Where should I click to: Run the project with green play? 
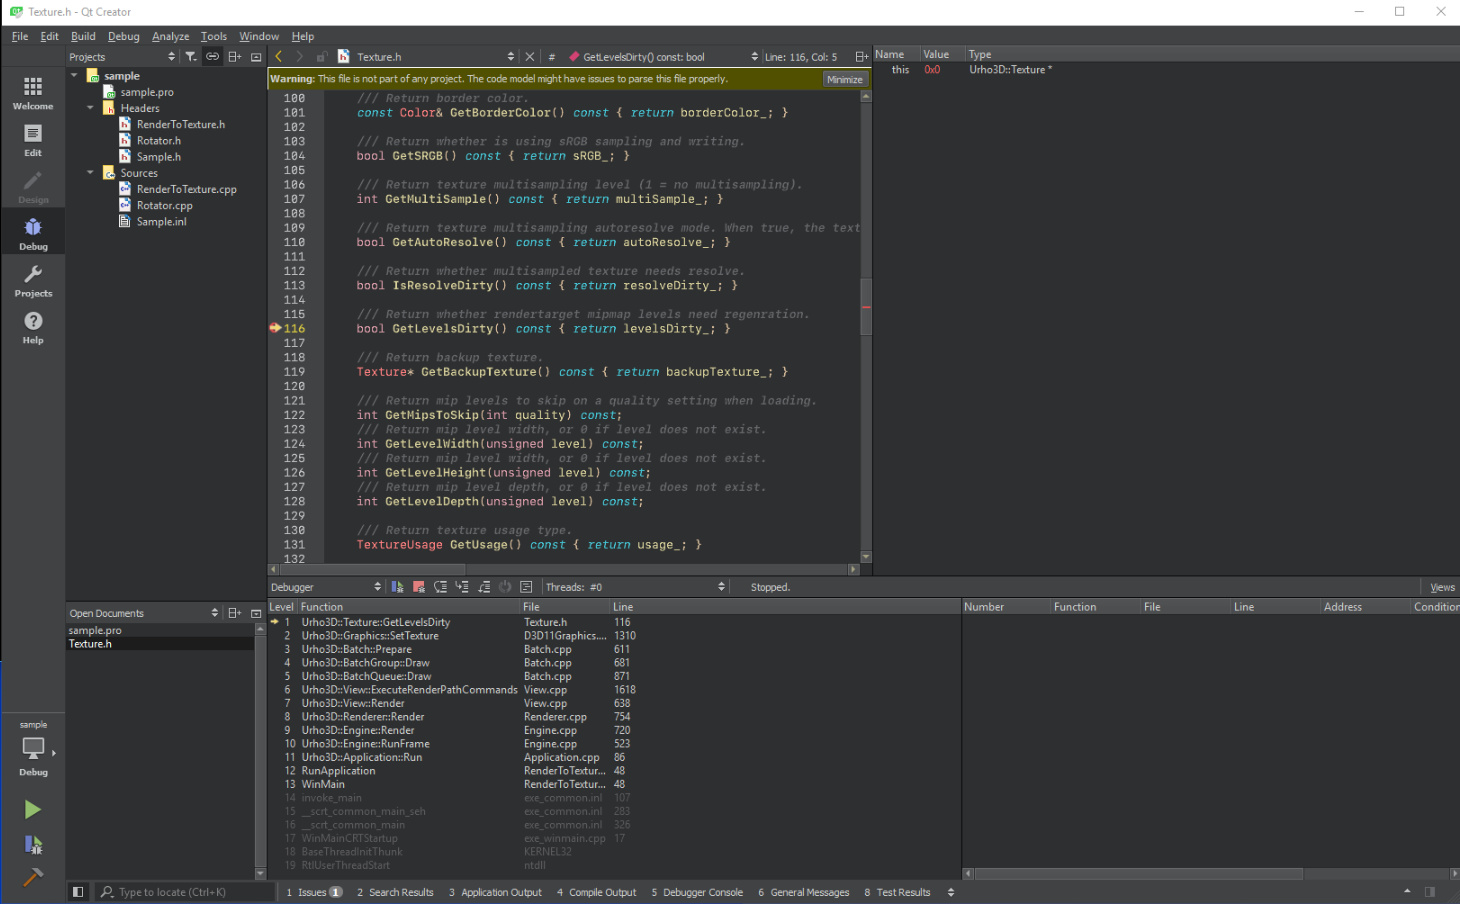tap(33, 809)
